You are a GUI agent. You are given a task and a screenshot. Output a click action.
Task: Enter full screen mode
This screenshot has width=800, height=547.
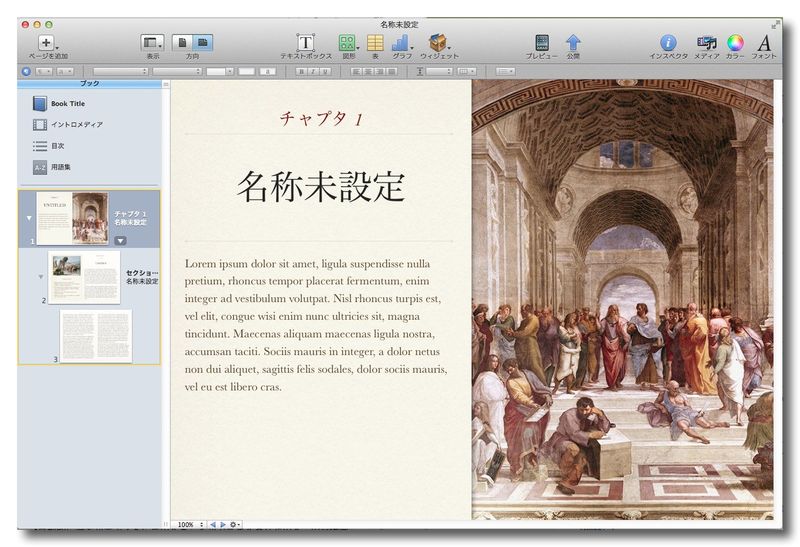776,24
